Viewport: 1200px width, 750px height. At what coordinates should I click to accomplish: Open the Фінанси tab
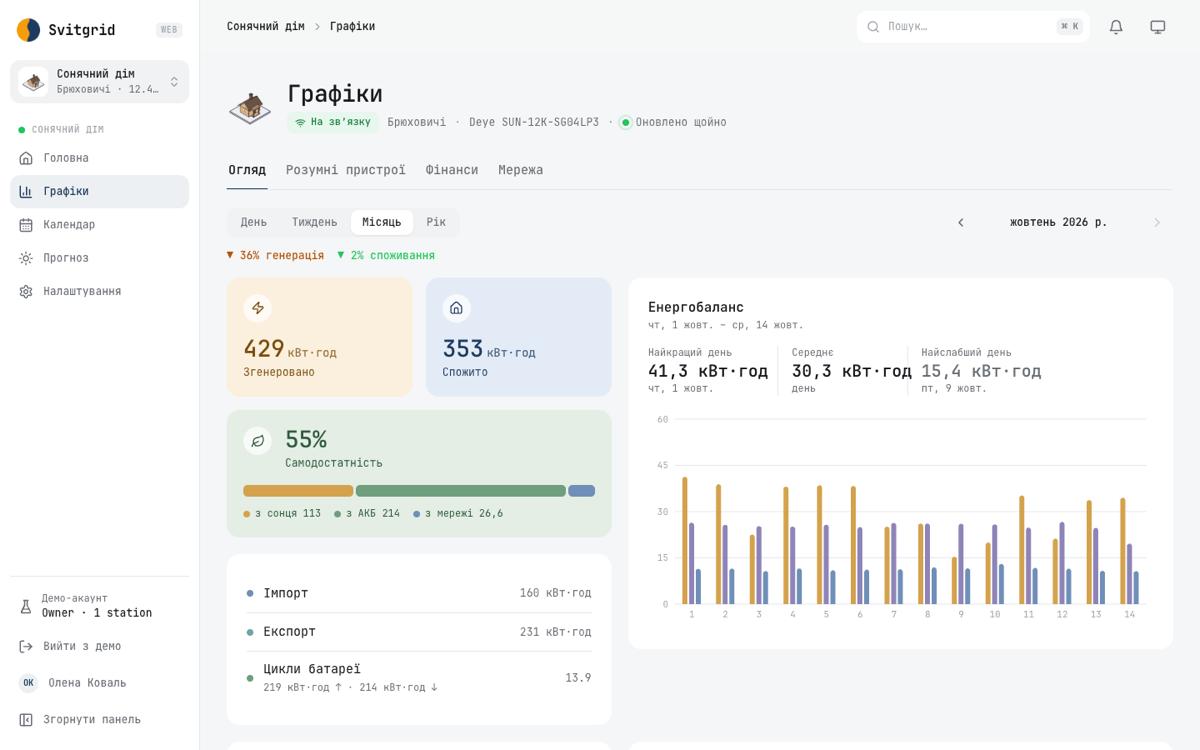[452, 170]
